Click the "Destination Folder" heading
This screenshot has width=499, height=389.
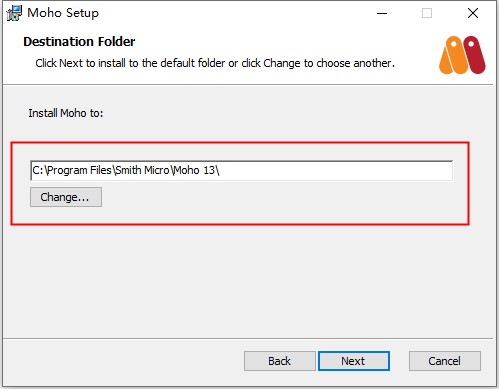click(x=79, y=42)
